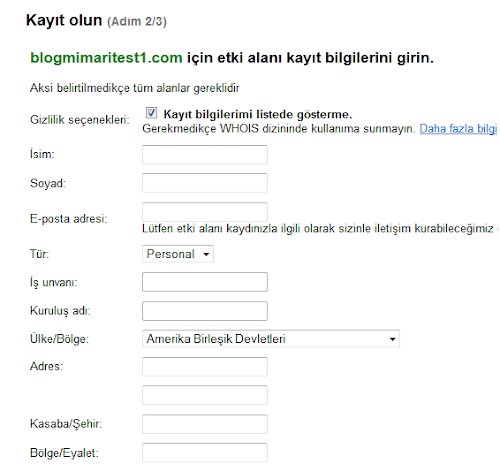Open the 'Daha fazla bilgi' link
The width and height of the screenshot is (500, 464).
pos(458,129)
